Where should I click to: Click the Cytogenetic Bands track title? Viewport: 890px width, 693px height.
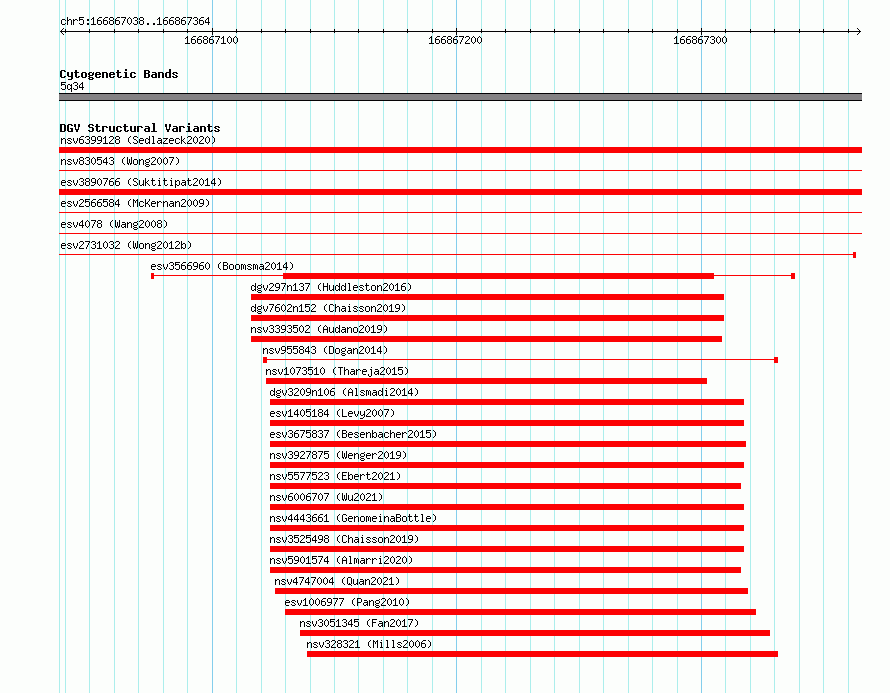(119, 74)
